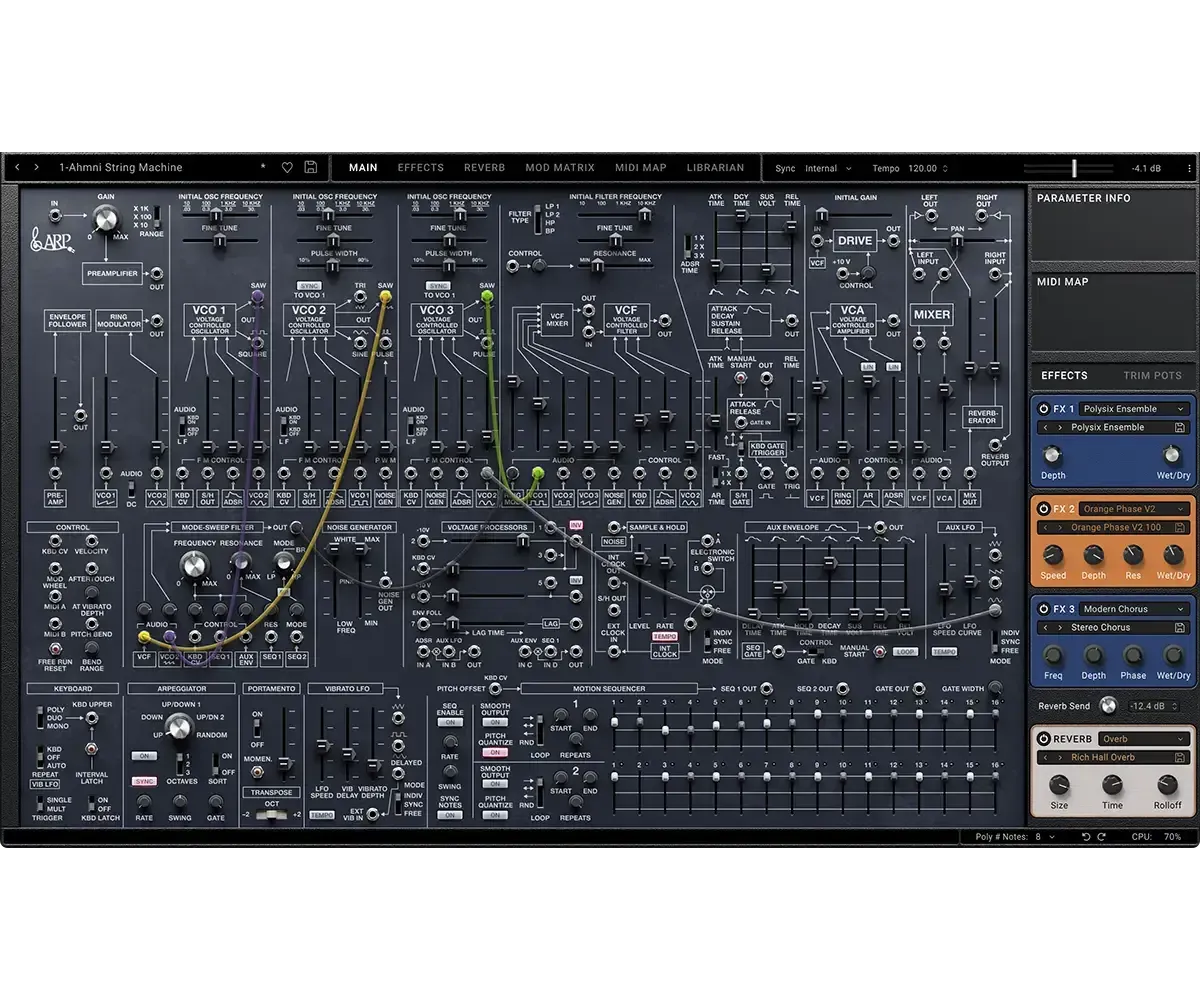Select the next FX 3 preset using its right arrow
The image size is (1200, 1000).
pos(1058,627)
